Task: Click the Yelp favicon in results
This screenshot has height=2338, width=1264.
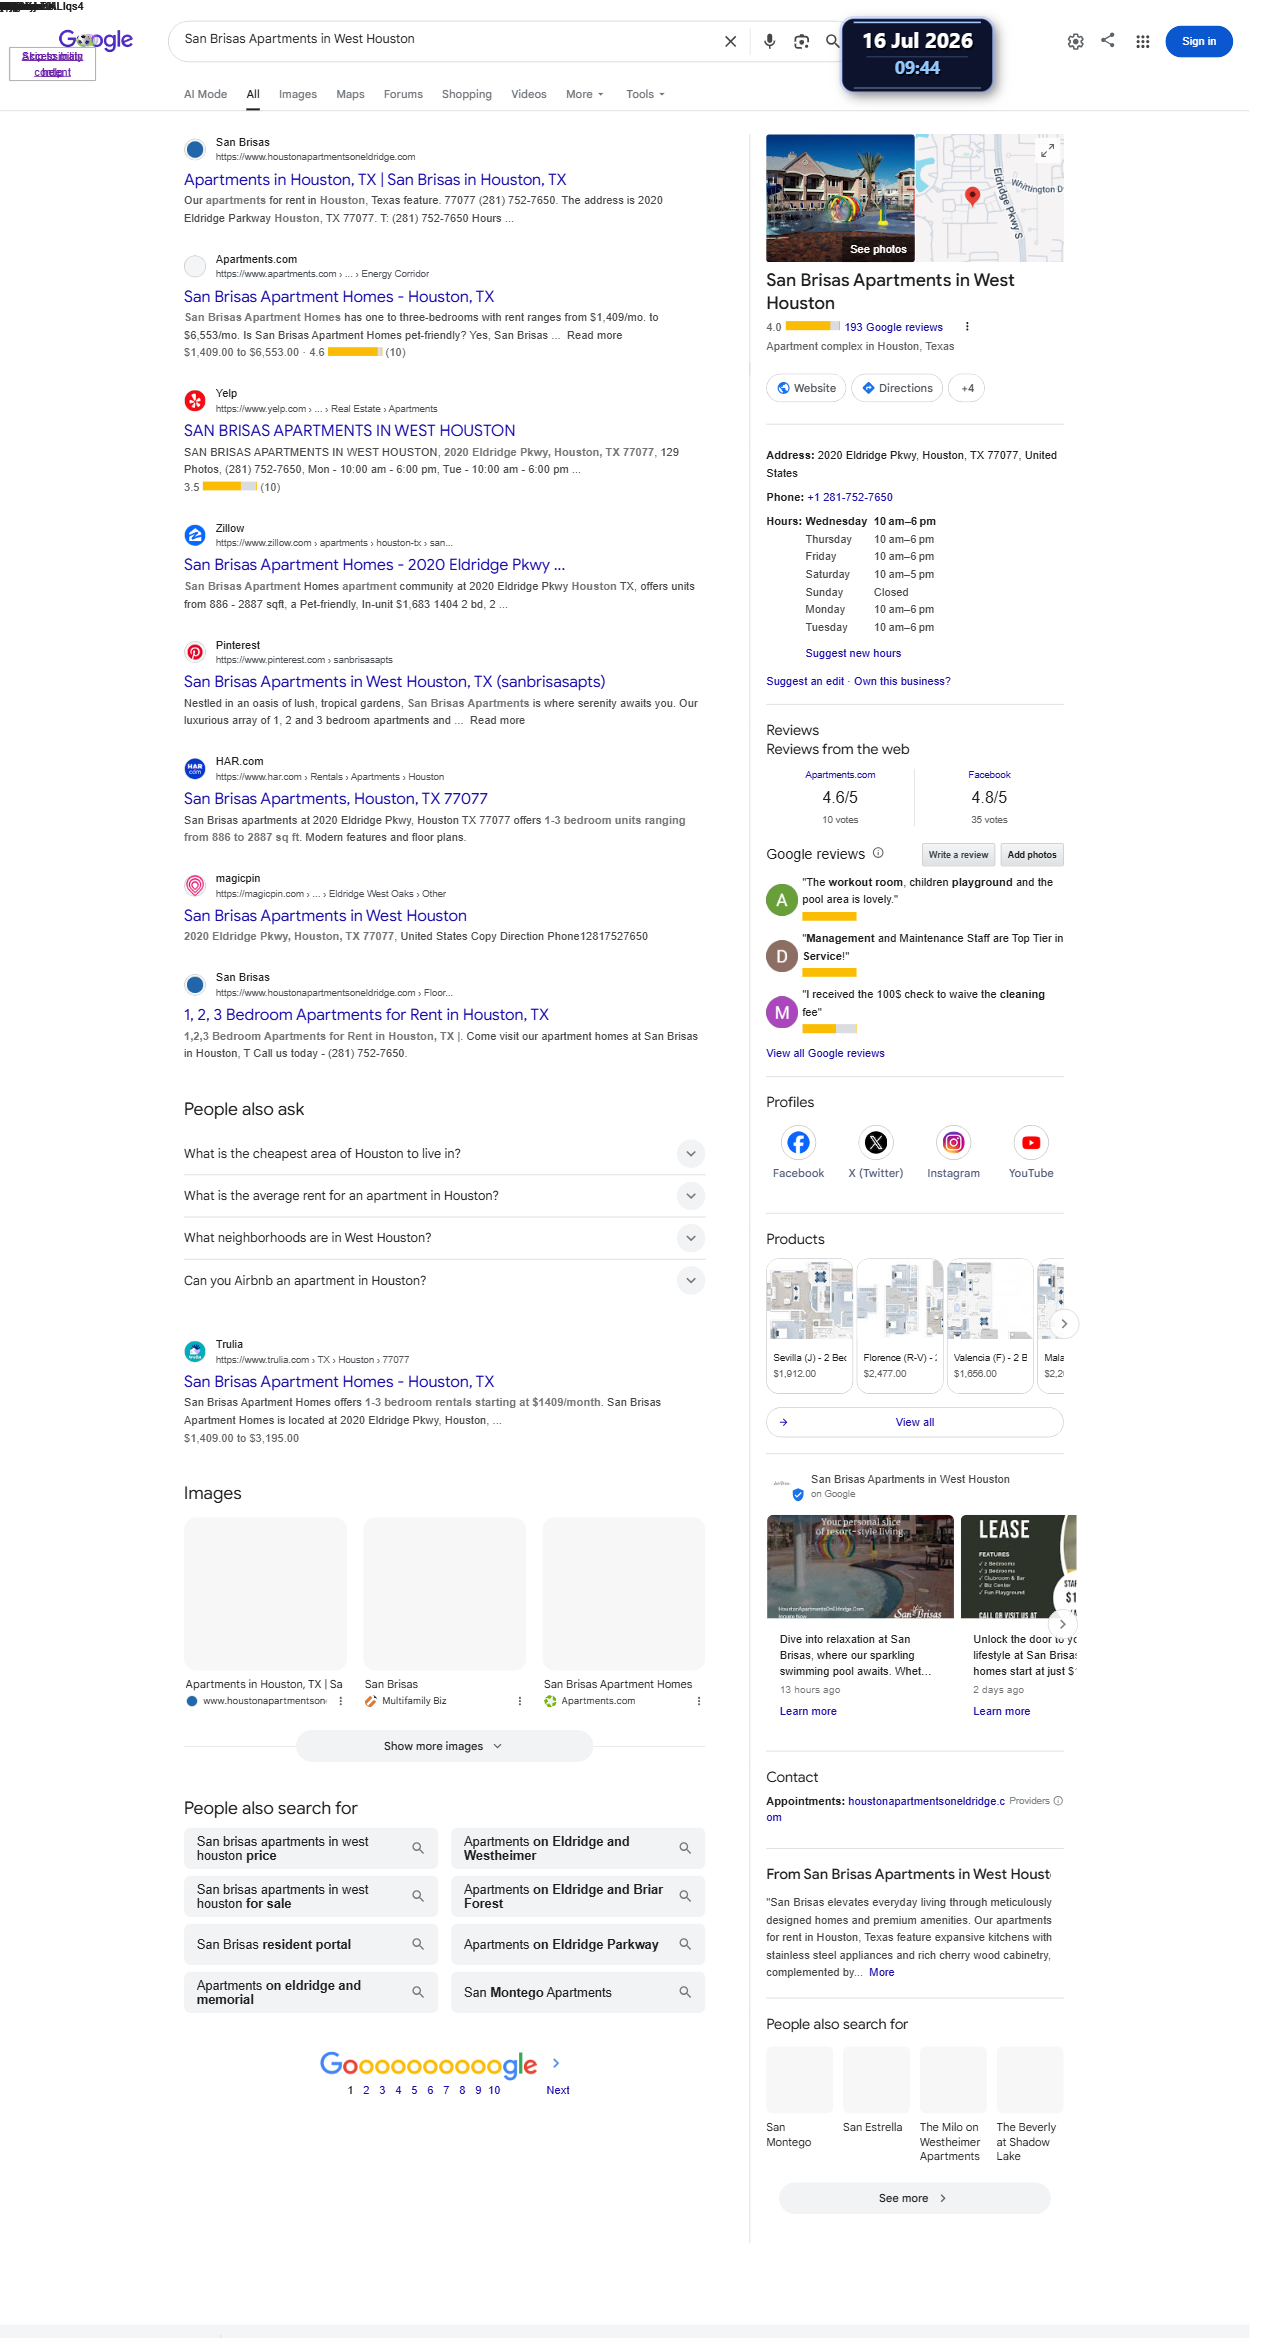Action: point(195,401)
